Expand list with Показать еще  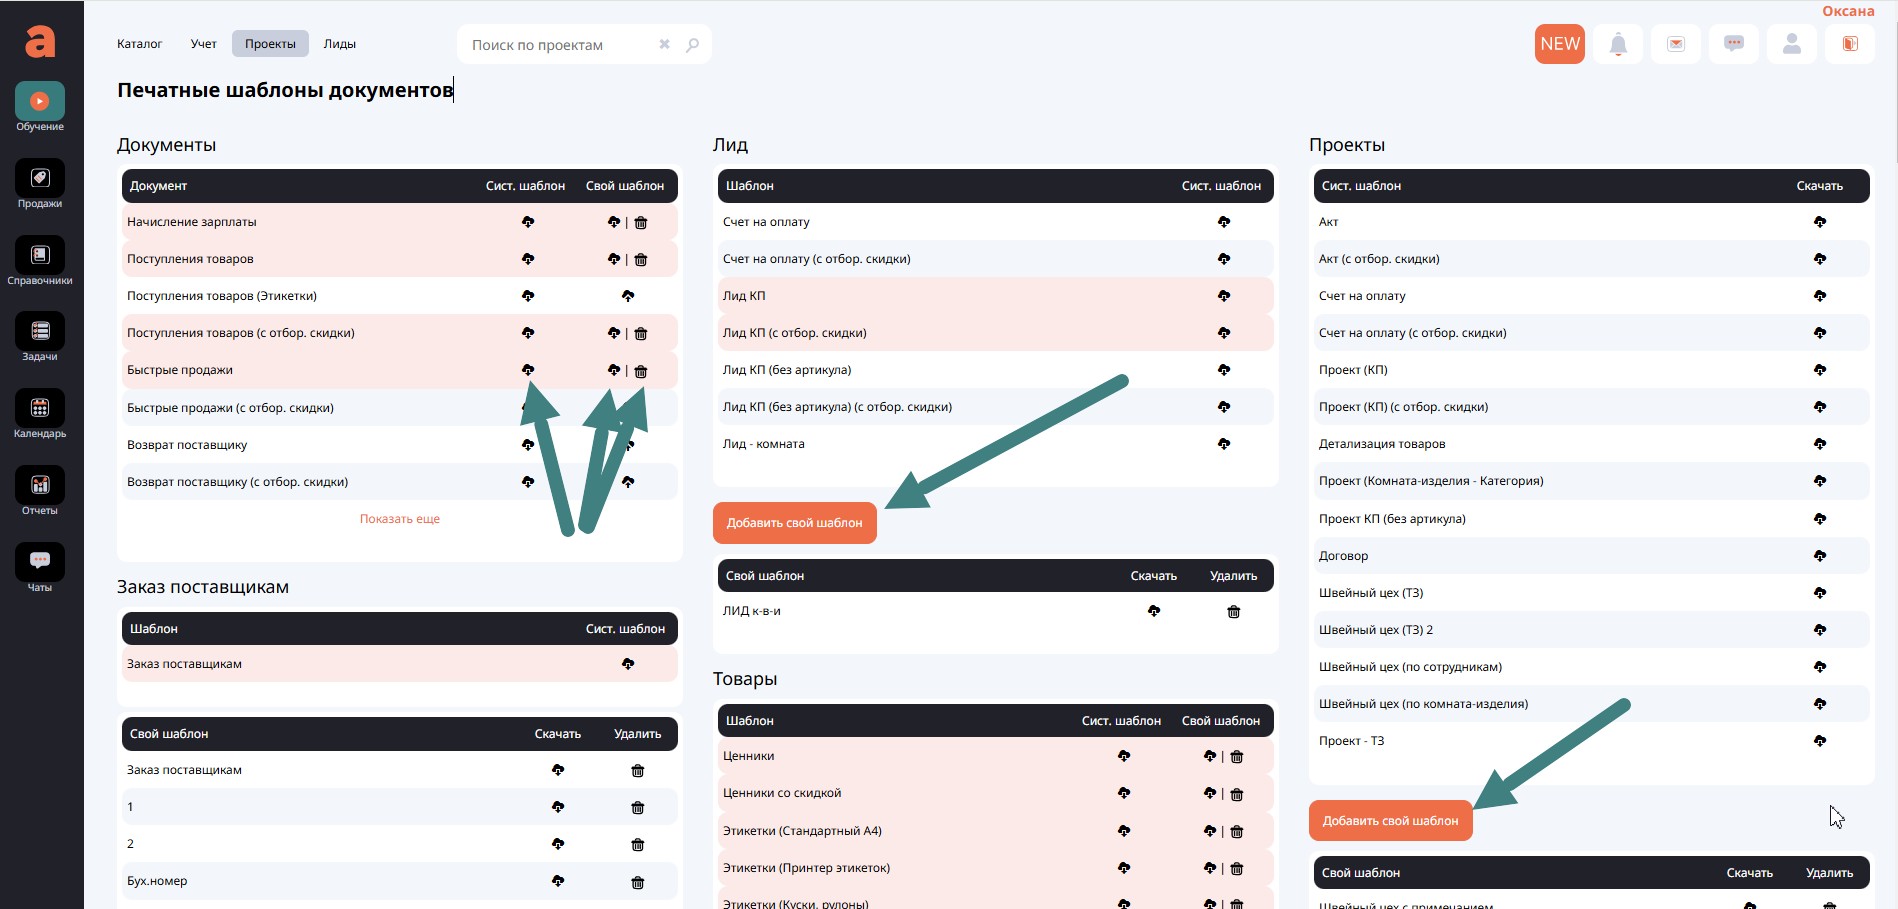pyautogui.click(x=399, y=519)
